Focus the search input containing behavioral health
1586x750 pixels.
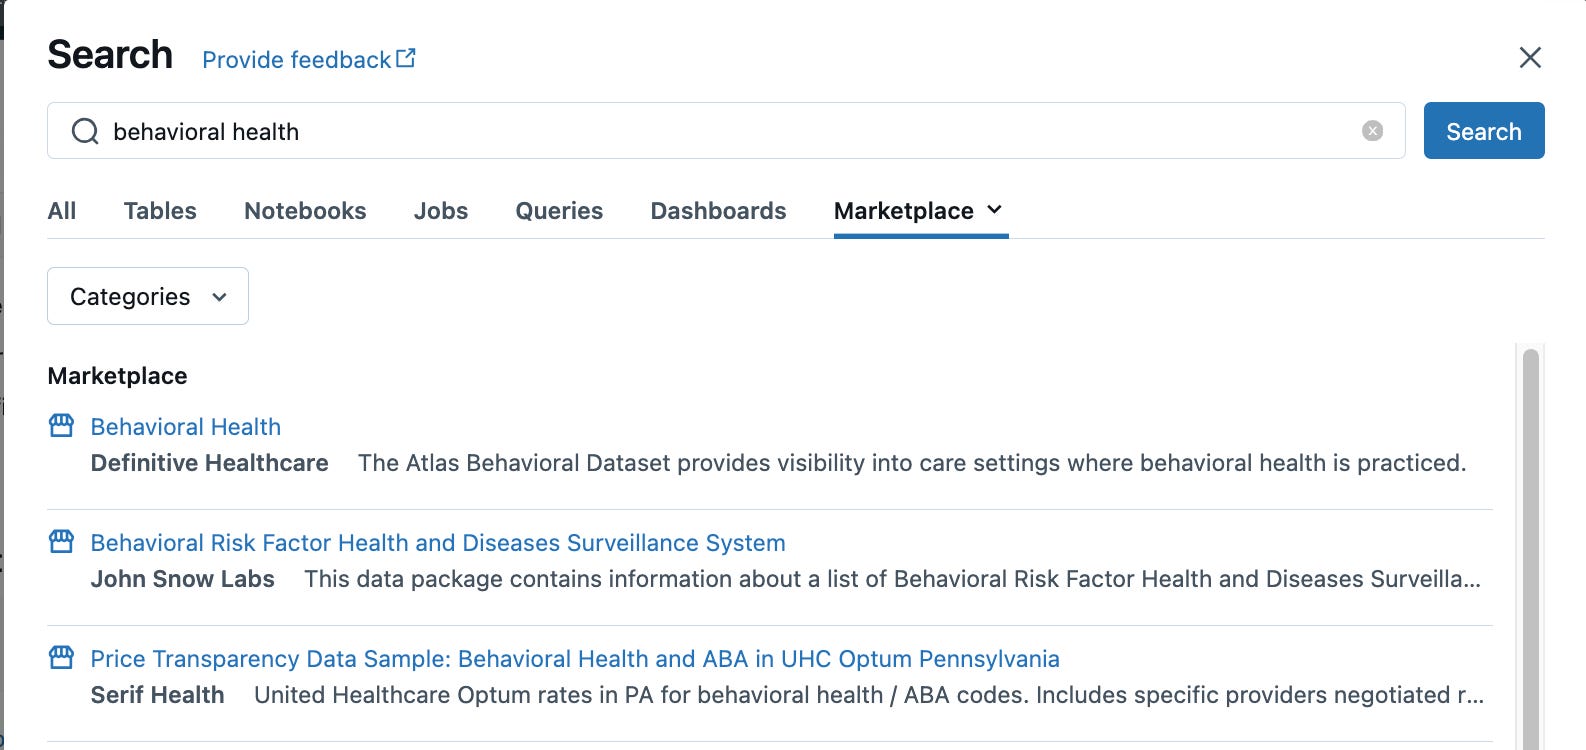[x=726, y=131]
